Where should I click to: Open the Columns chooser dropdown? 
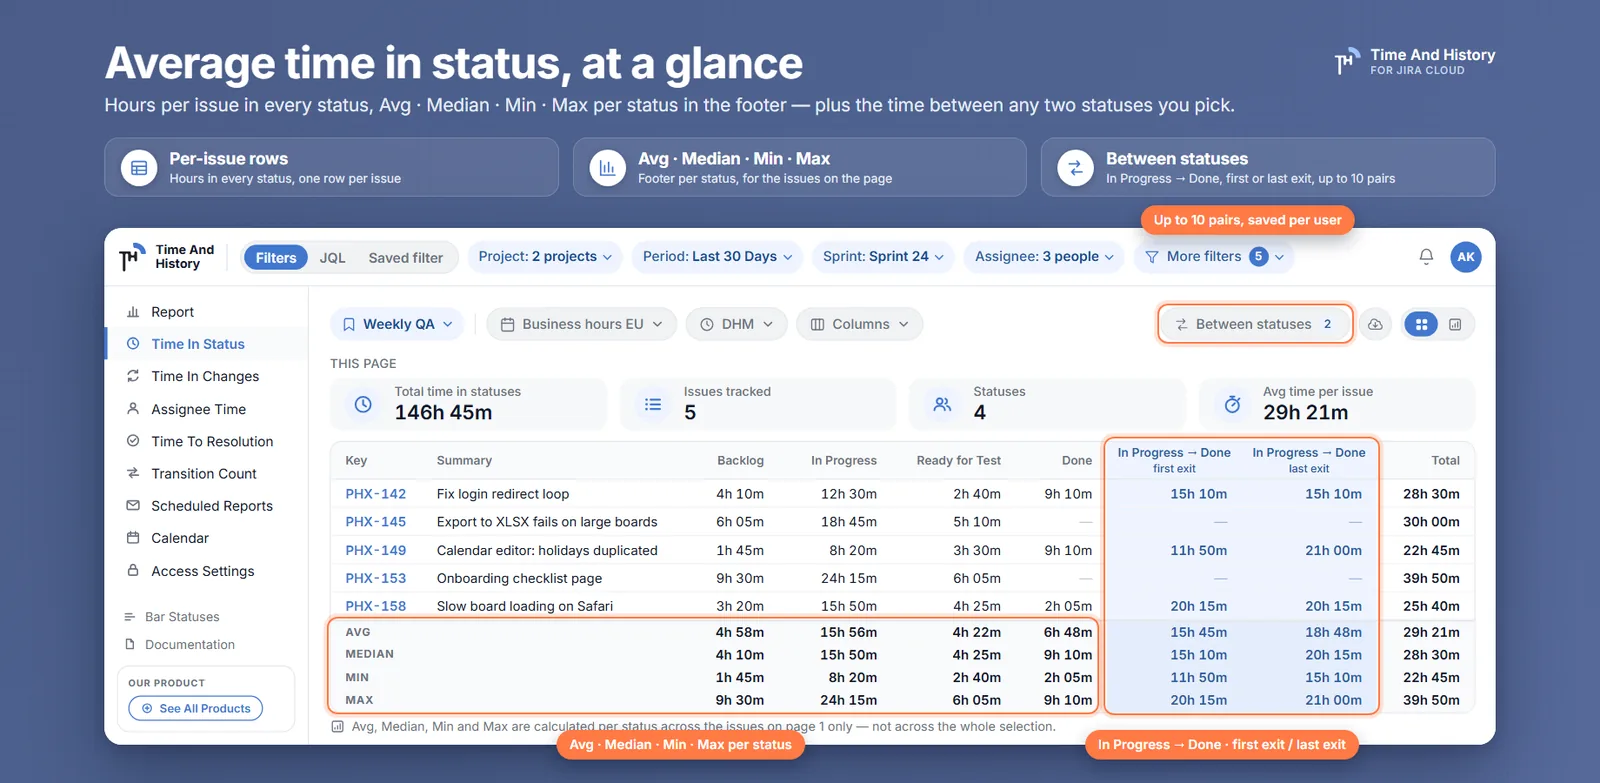pos(860,324)
